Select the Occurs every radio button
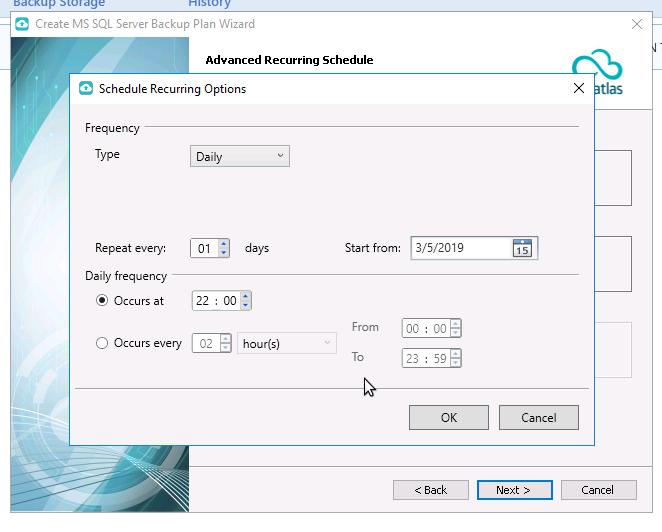 coord(102,343)
